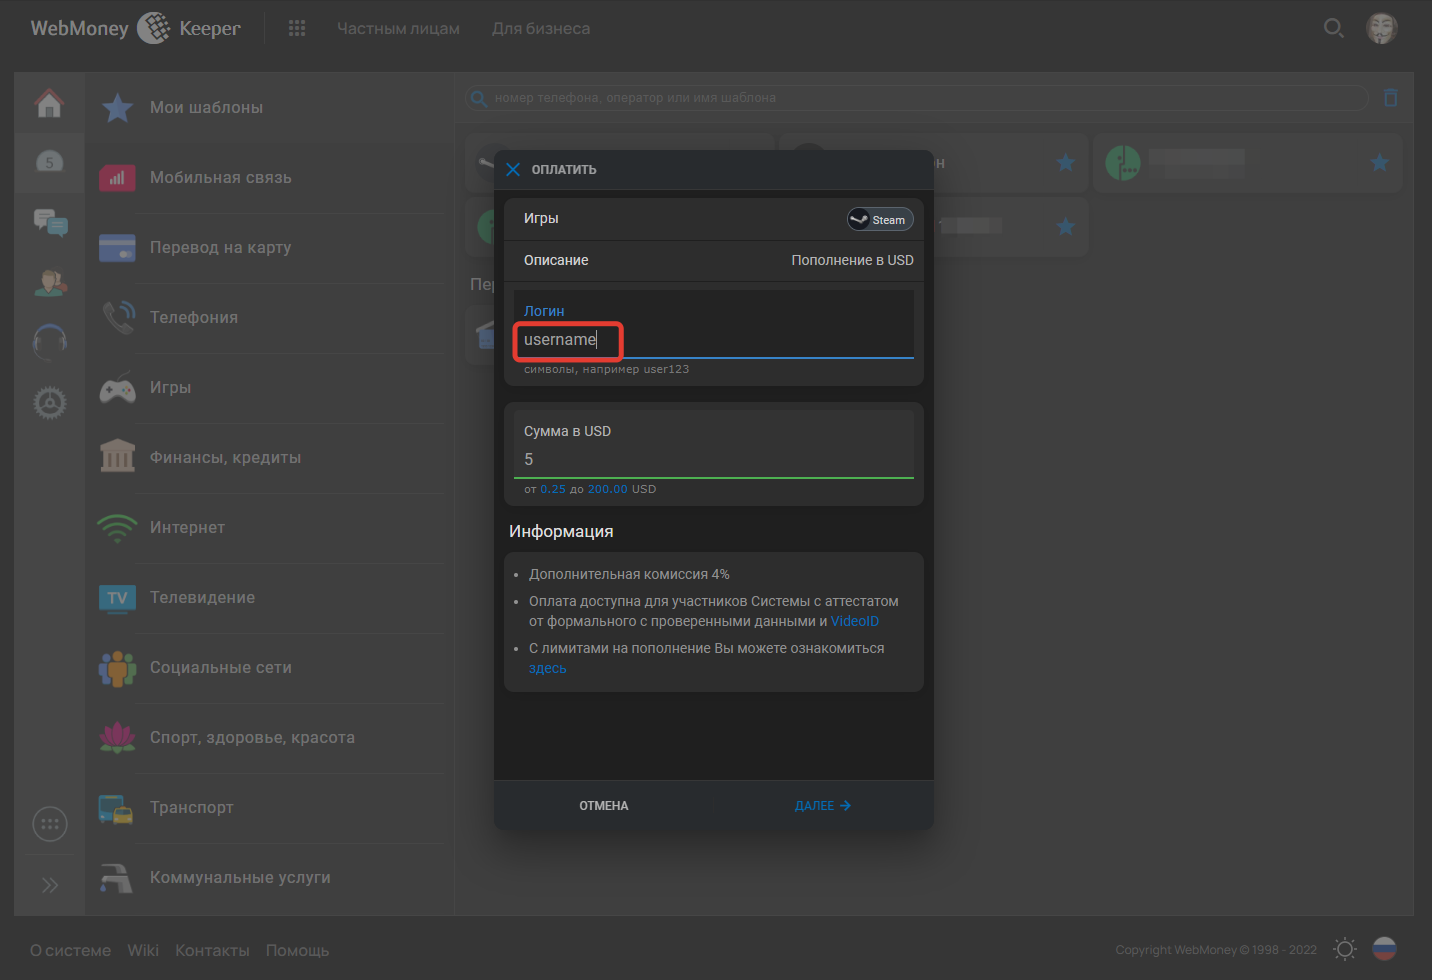Open the green phone template card

pyautogui.click(x=1247, y=163)
